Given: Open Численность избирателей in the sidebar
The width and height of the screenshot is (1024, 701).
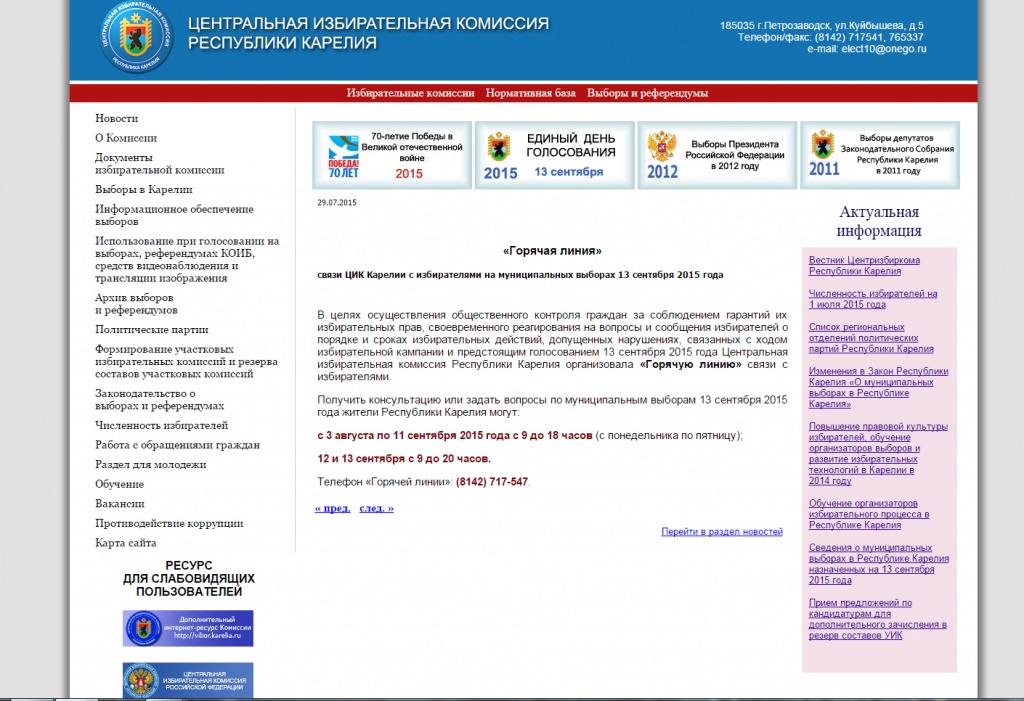Looking at the screenshot, I should click(161, 425).
